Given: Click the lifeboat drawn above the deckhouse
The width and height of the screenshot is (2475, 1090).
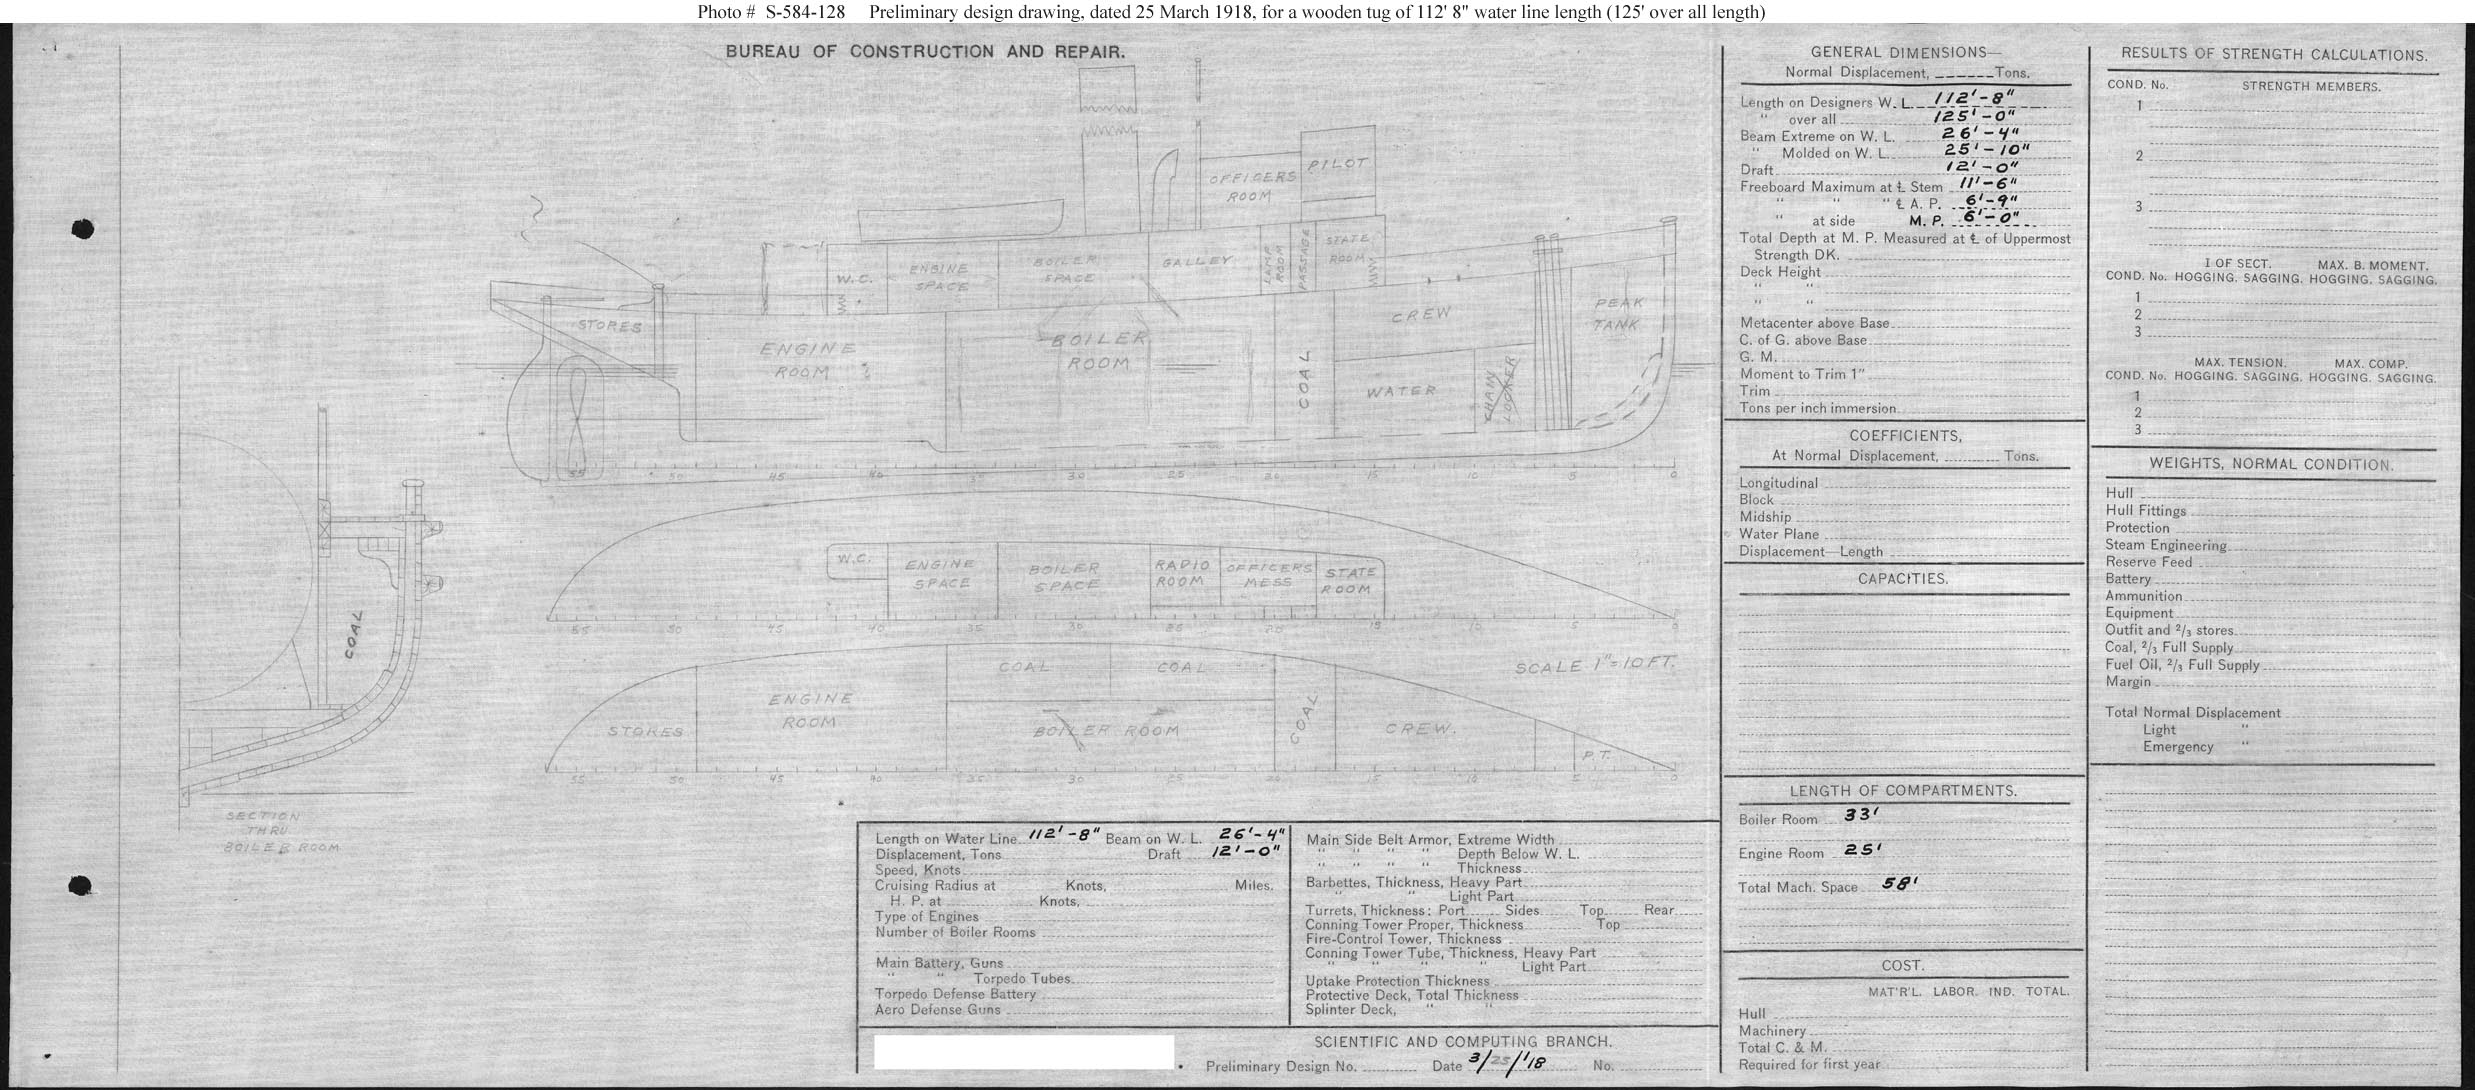Looking at the screenshot, I should 960,220.
